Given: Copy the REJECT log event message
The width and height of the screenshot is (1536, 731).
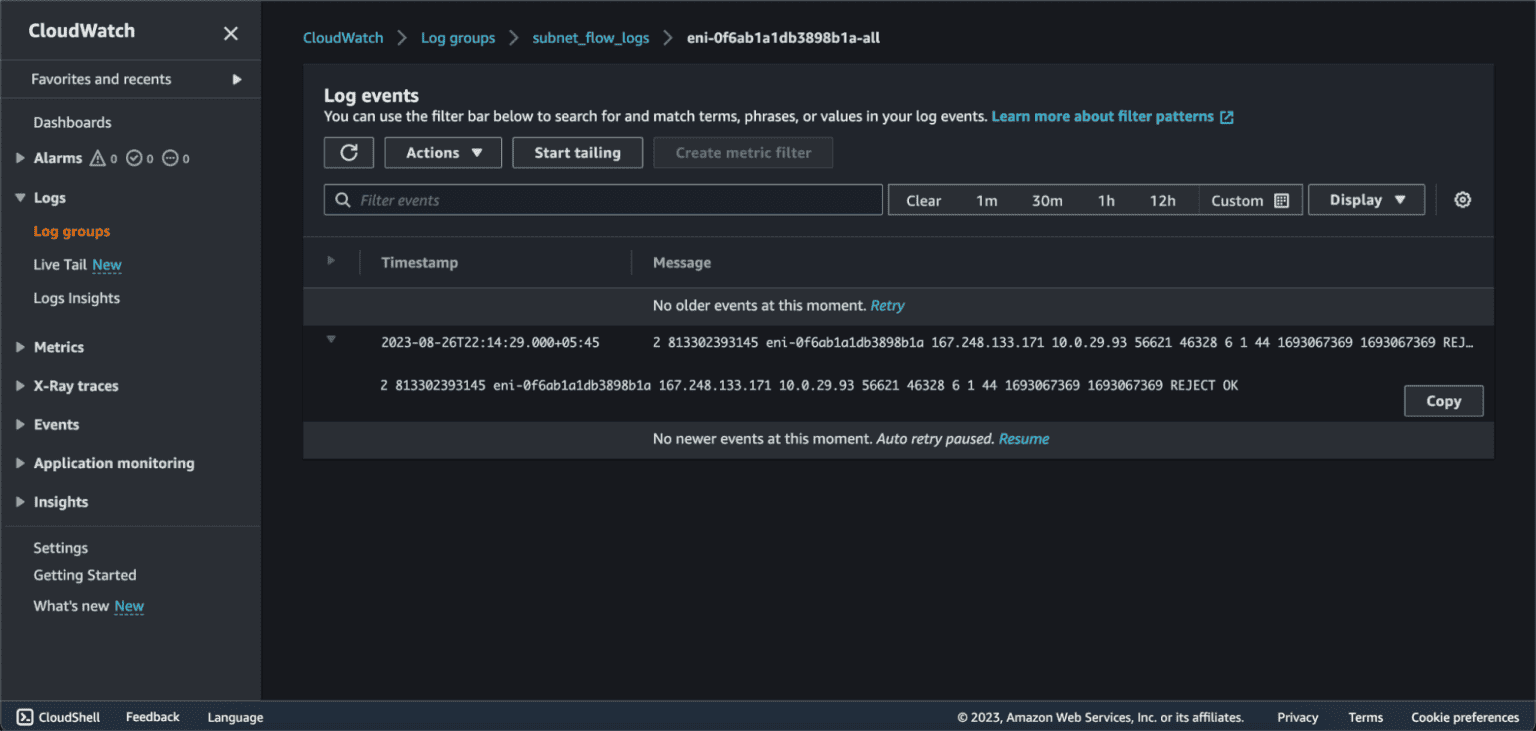Looking at the screenshot, I should point(1443,400).
